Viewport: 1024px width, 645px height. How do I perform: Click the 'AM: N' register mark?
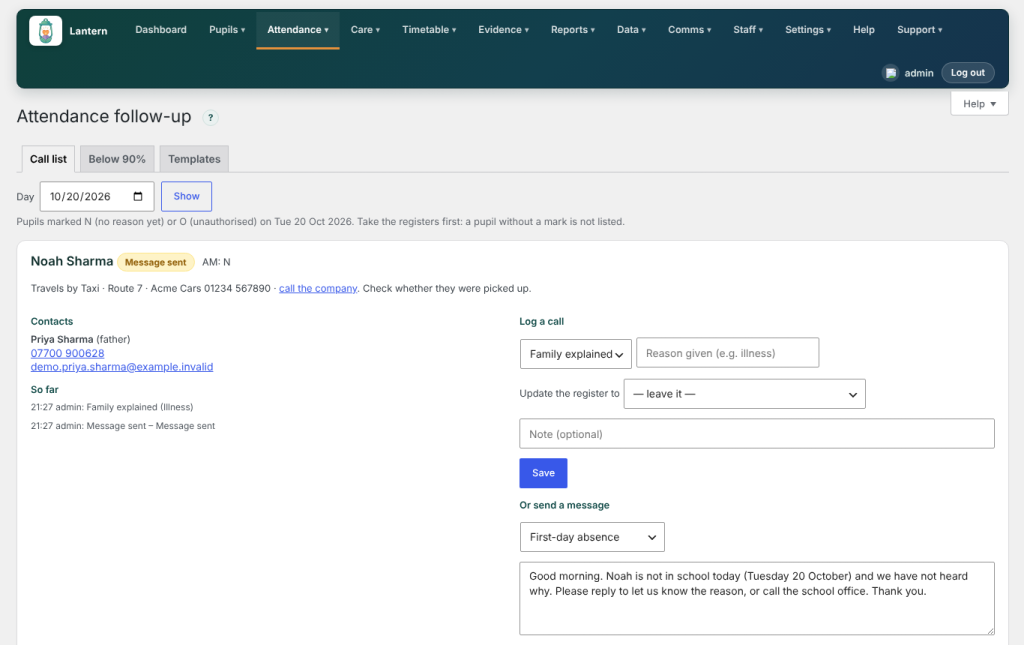click(216, 262)
